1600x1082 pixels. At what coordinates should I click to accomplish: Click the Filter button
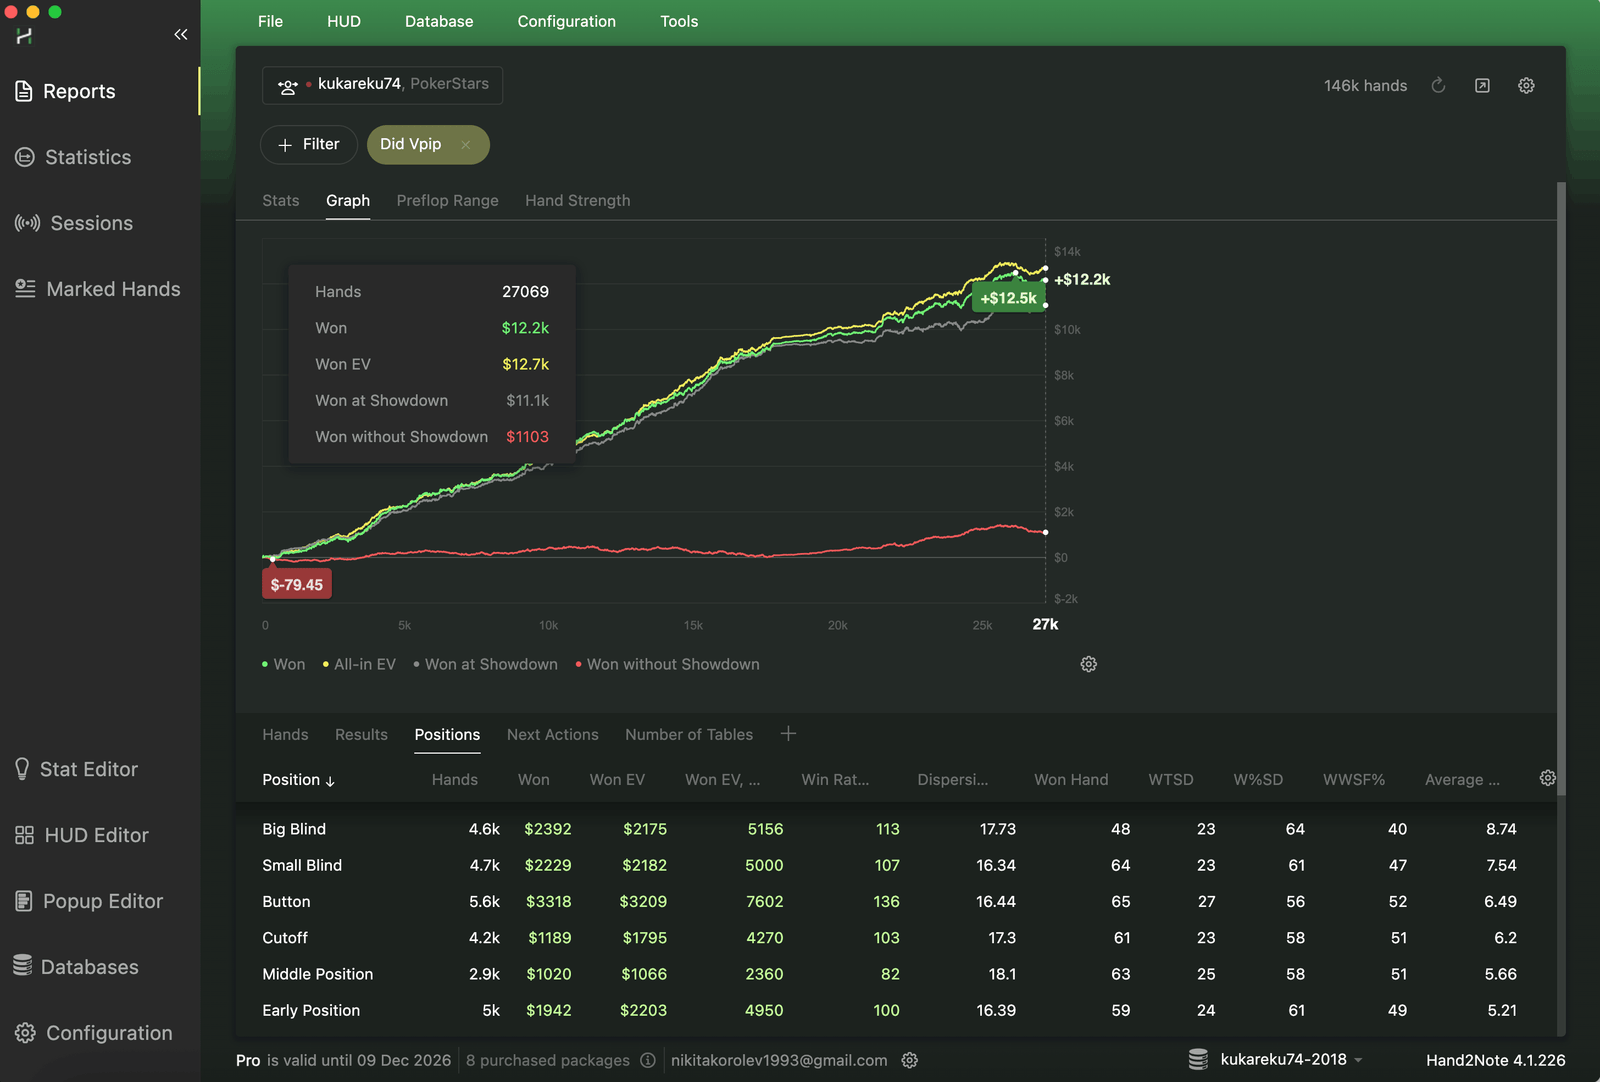click(308, 145)
